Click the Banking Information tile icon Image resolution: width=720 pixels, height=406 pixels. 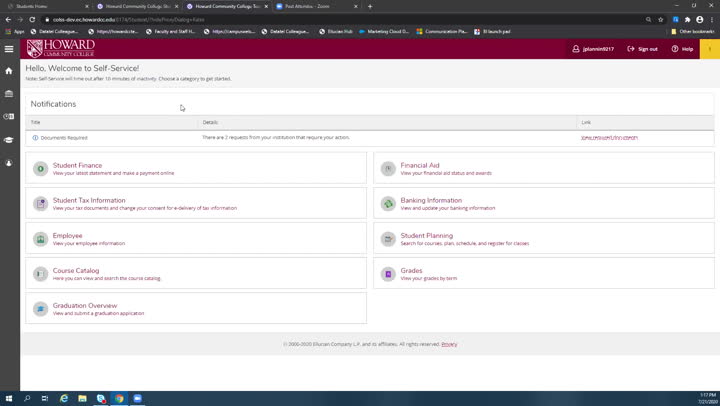point(388,204)
